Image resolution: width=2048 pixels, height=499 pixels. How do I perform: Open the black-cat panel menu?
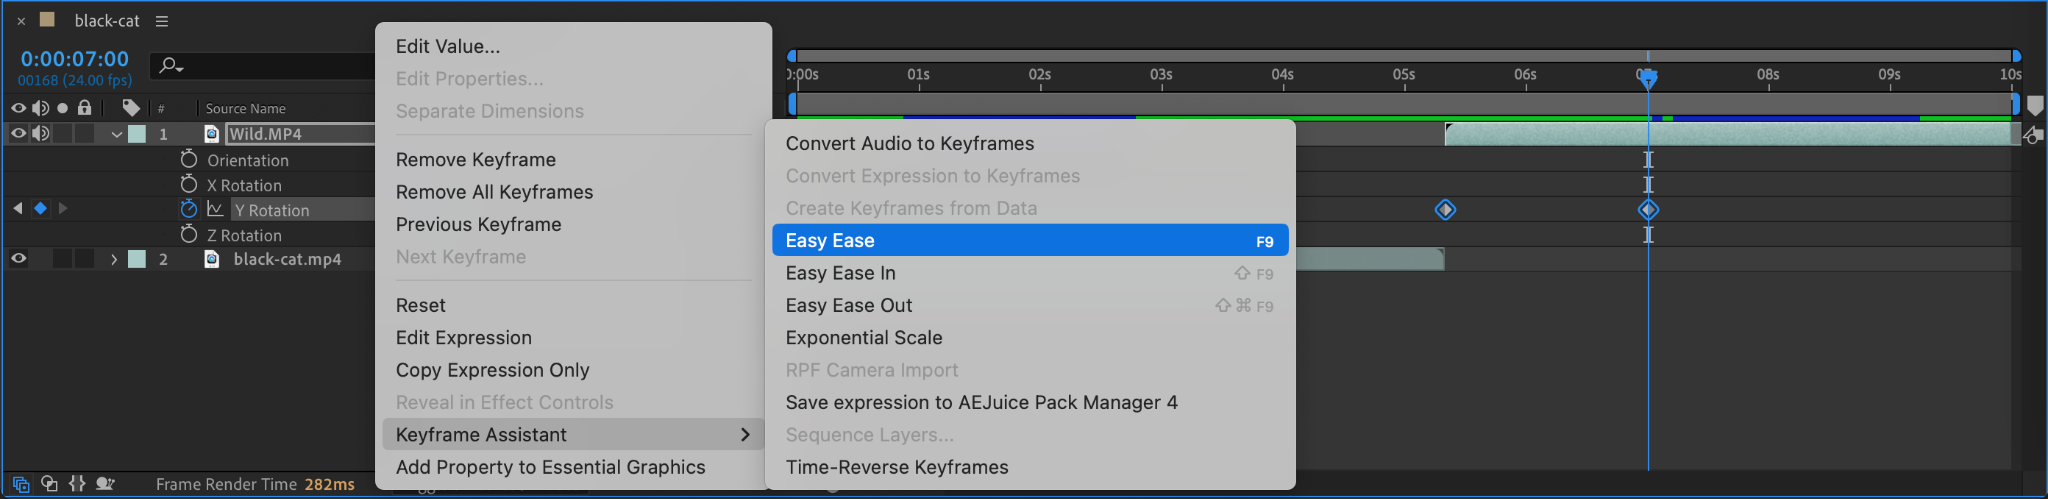162,21
